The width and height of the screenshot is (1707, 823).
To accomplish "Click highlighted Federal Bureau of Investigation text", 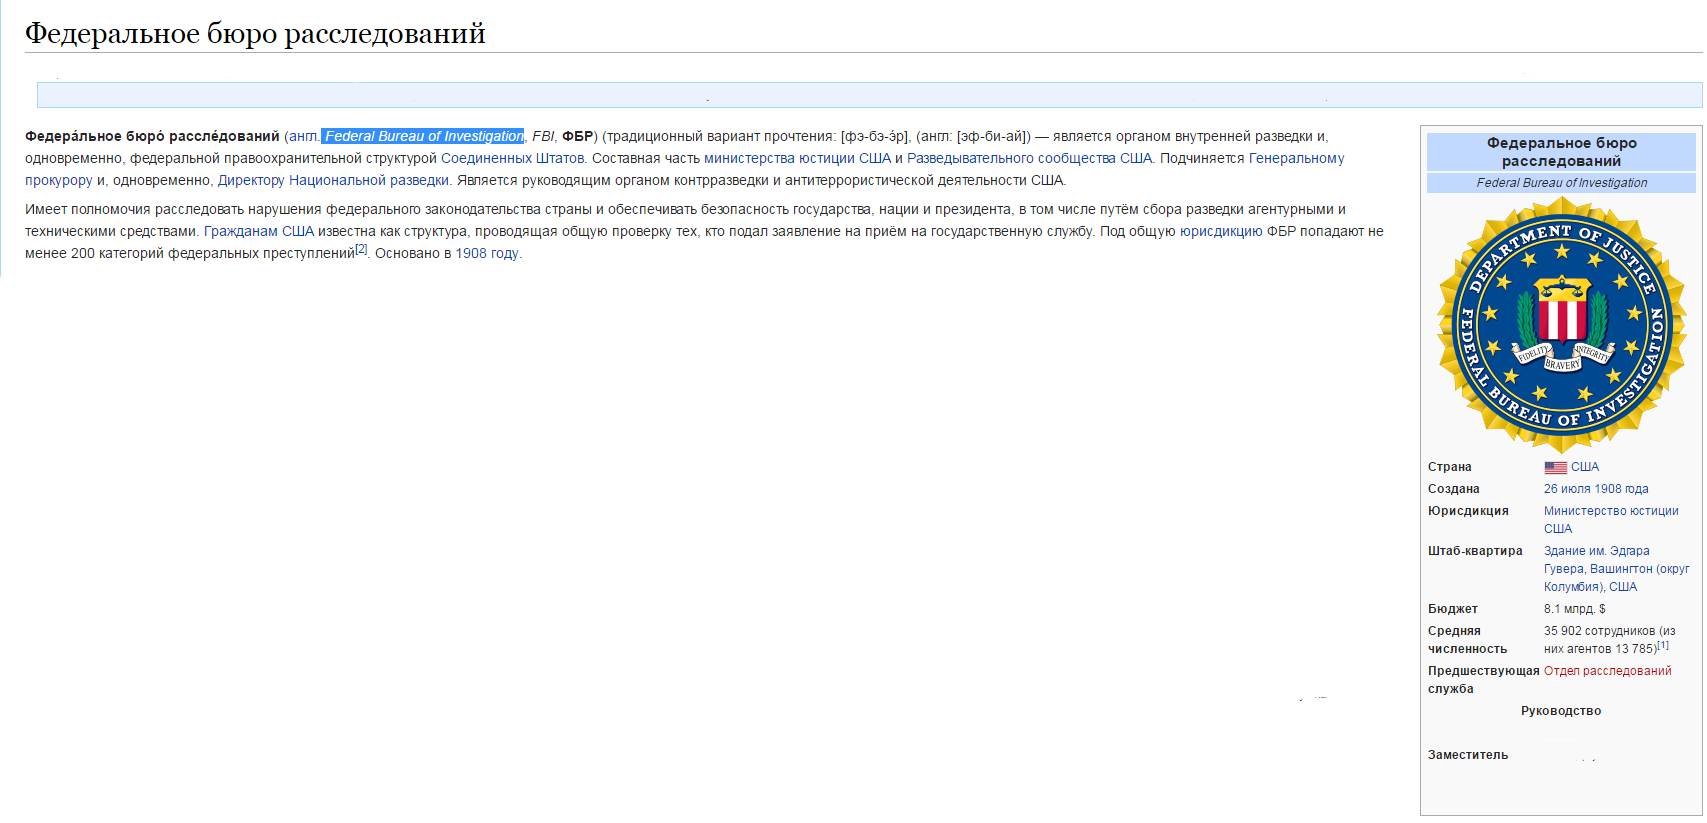I will coord(423,137).
